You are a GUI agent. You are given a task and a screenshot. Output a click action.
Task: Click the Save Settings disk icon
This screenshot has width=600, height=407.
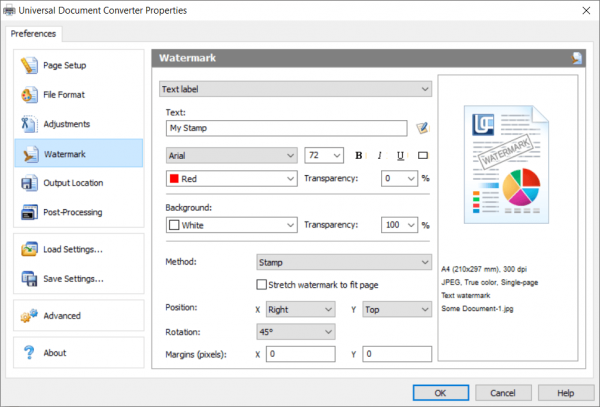pyautogui.click(x=29, y=278)
